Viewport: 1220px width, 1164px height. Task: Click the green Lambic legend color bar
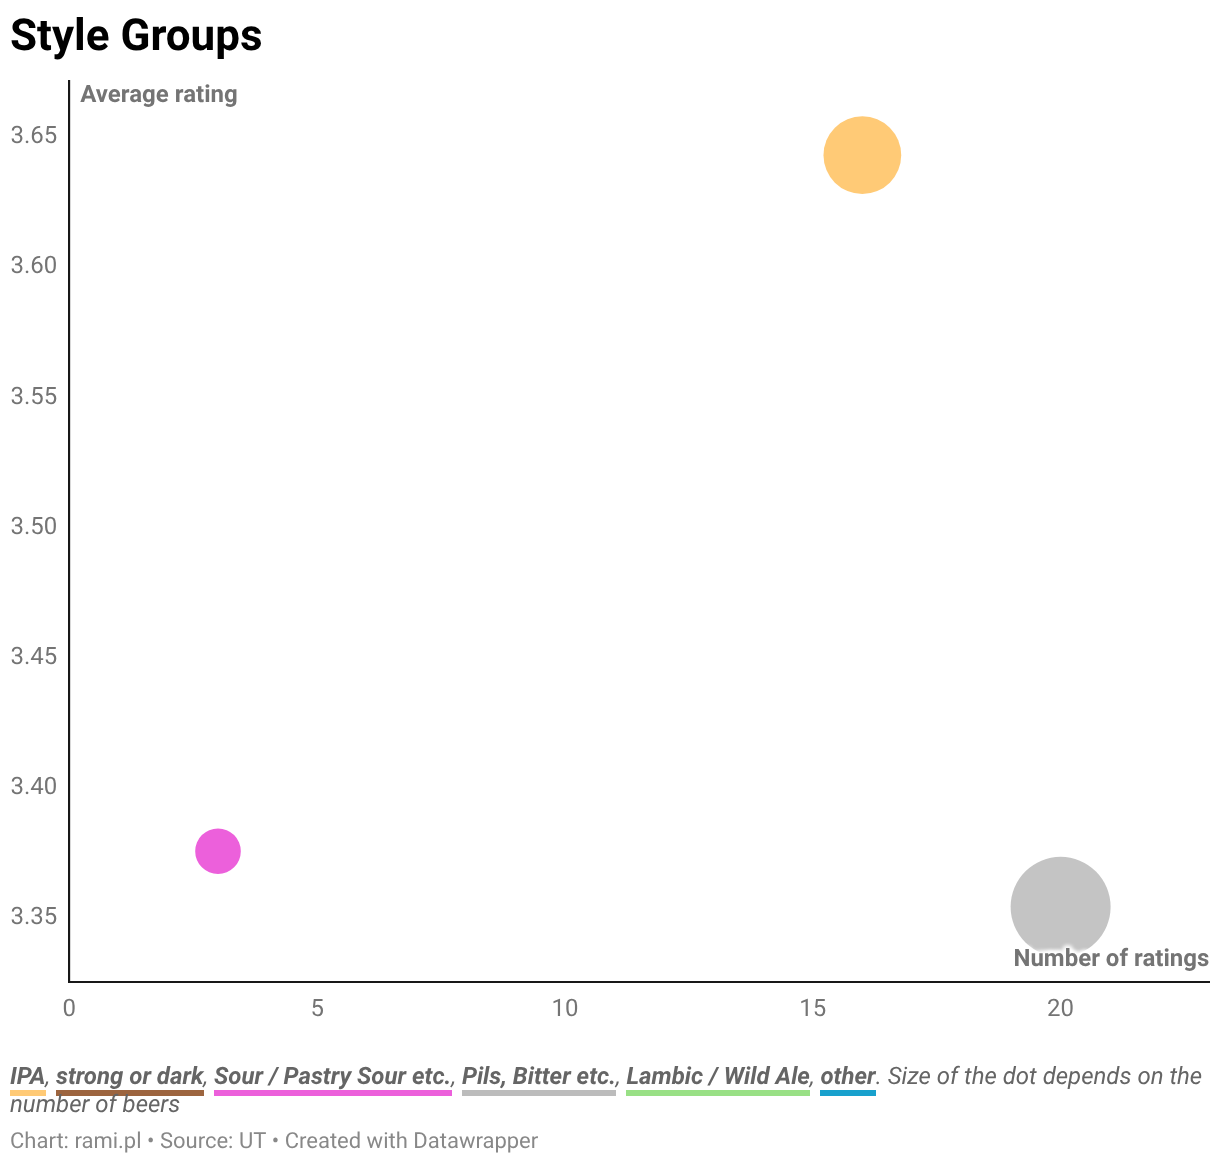pyautogui.click(x=718, y=1093)
